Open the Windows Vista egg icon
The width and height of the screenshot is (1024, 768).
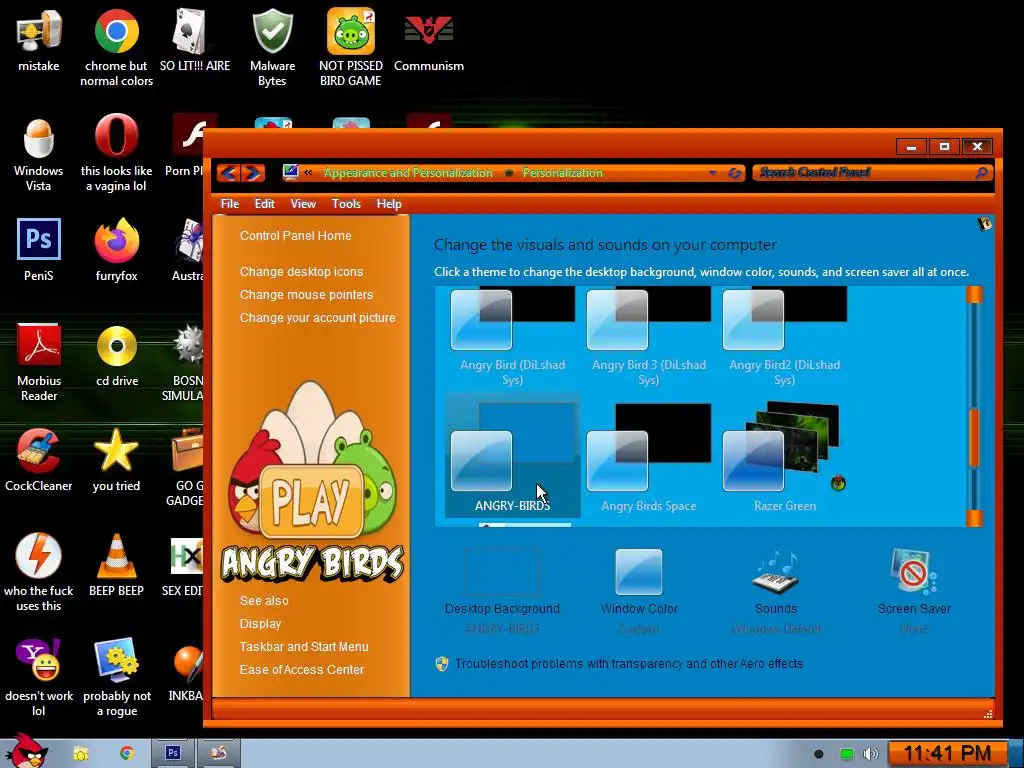tap(39, 153)
